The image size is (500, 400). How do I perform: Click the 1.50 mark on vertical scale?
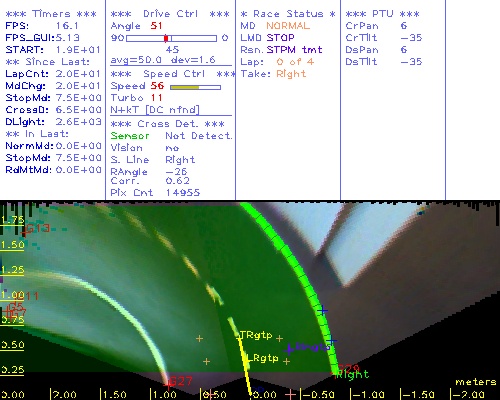pyautogui.click(x=12, y=245)
